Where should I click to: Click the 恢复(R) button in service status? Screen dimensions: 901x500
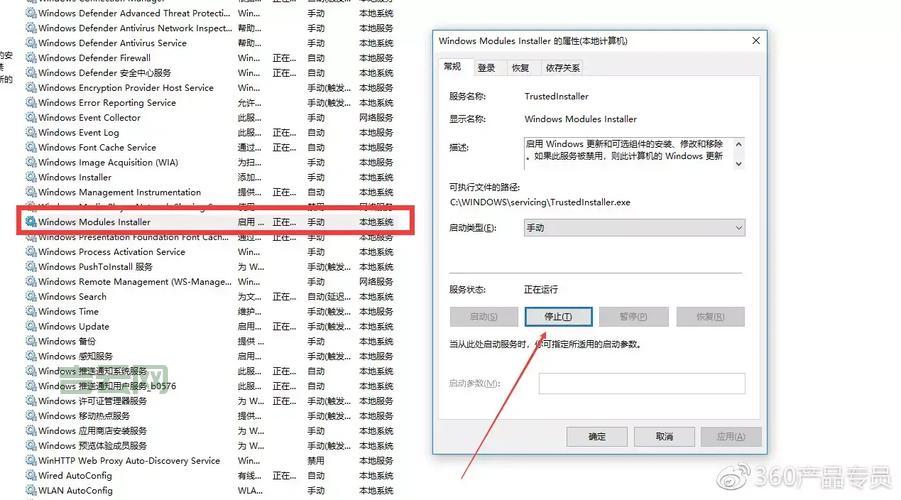(710, 317)
